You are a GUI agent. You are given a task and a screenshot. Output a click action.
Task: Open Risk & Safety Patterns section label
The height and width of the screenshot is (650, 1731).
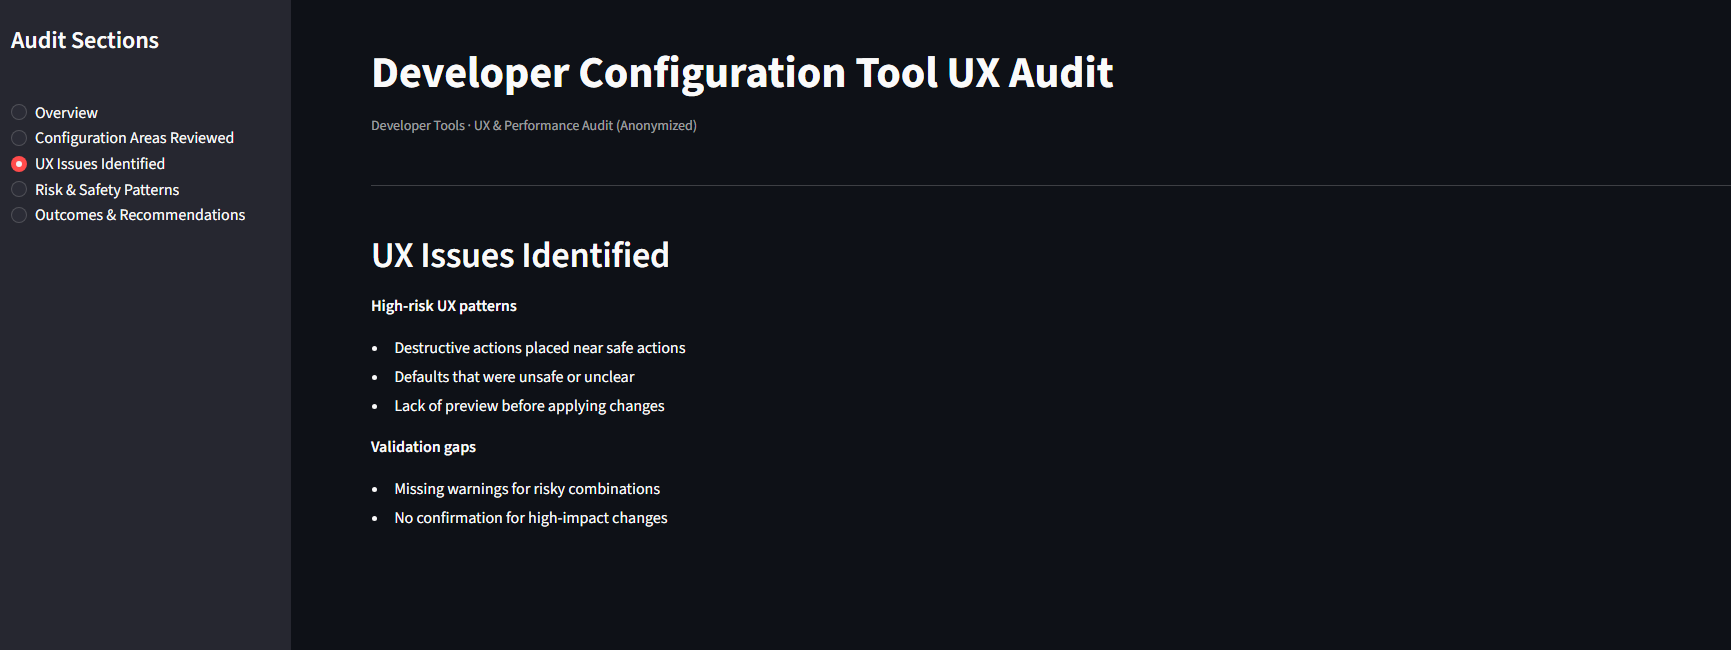(107, 190)
